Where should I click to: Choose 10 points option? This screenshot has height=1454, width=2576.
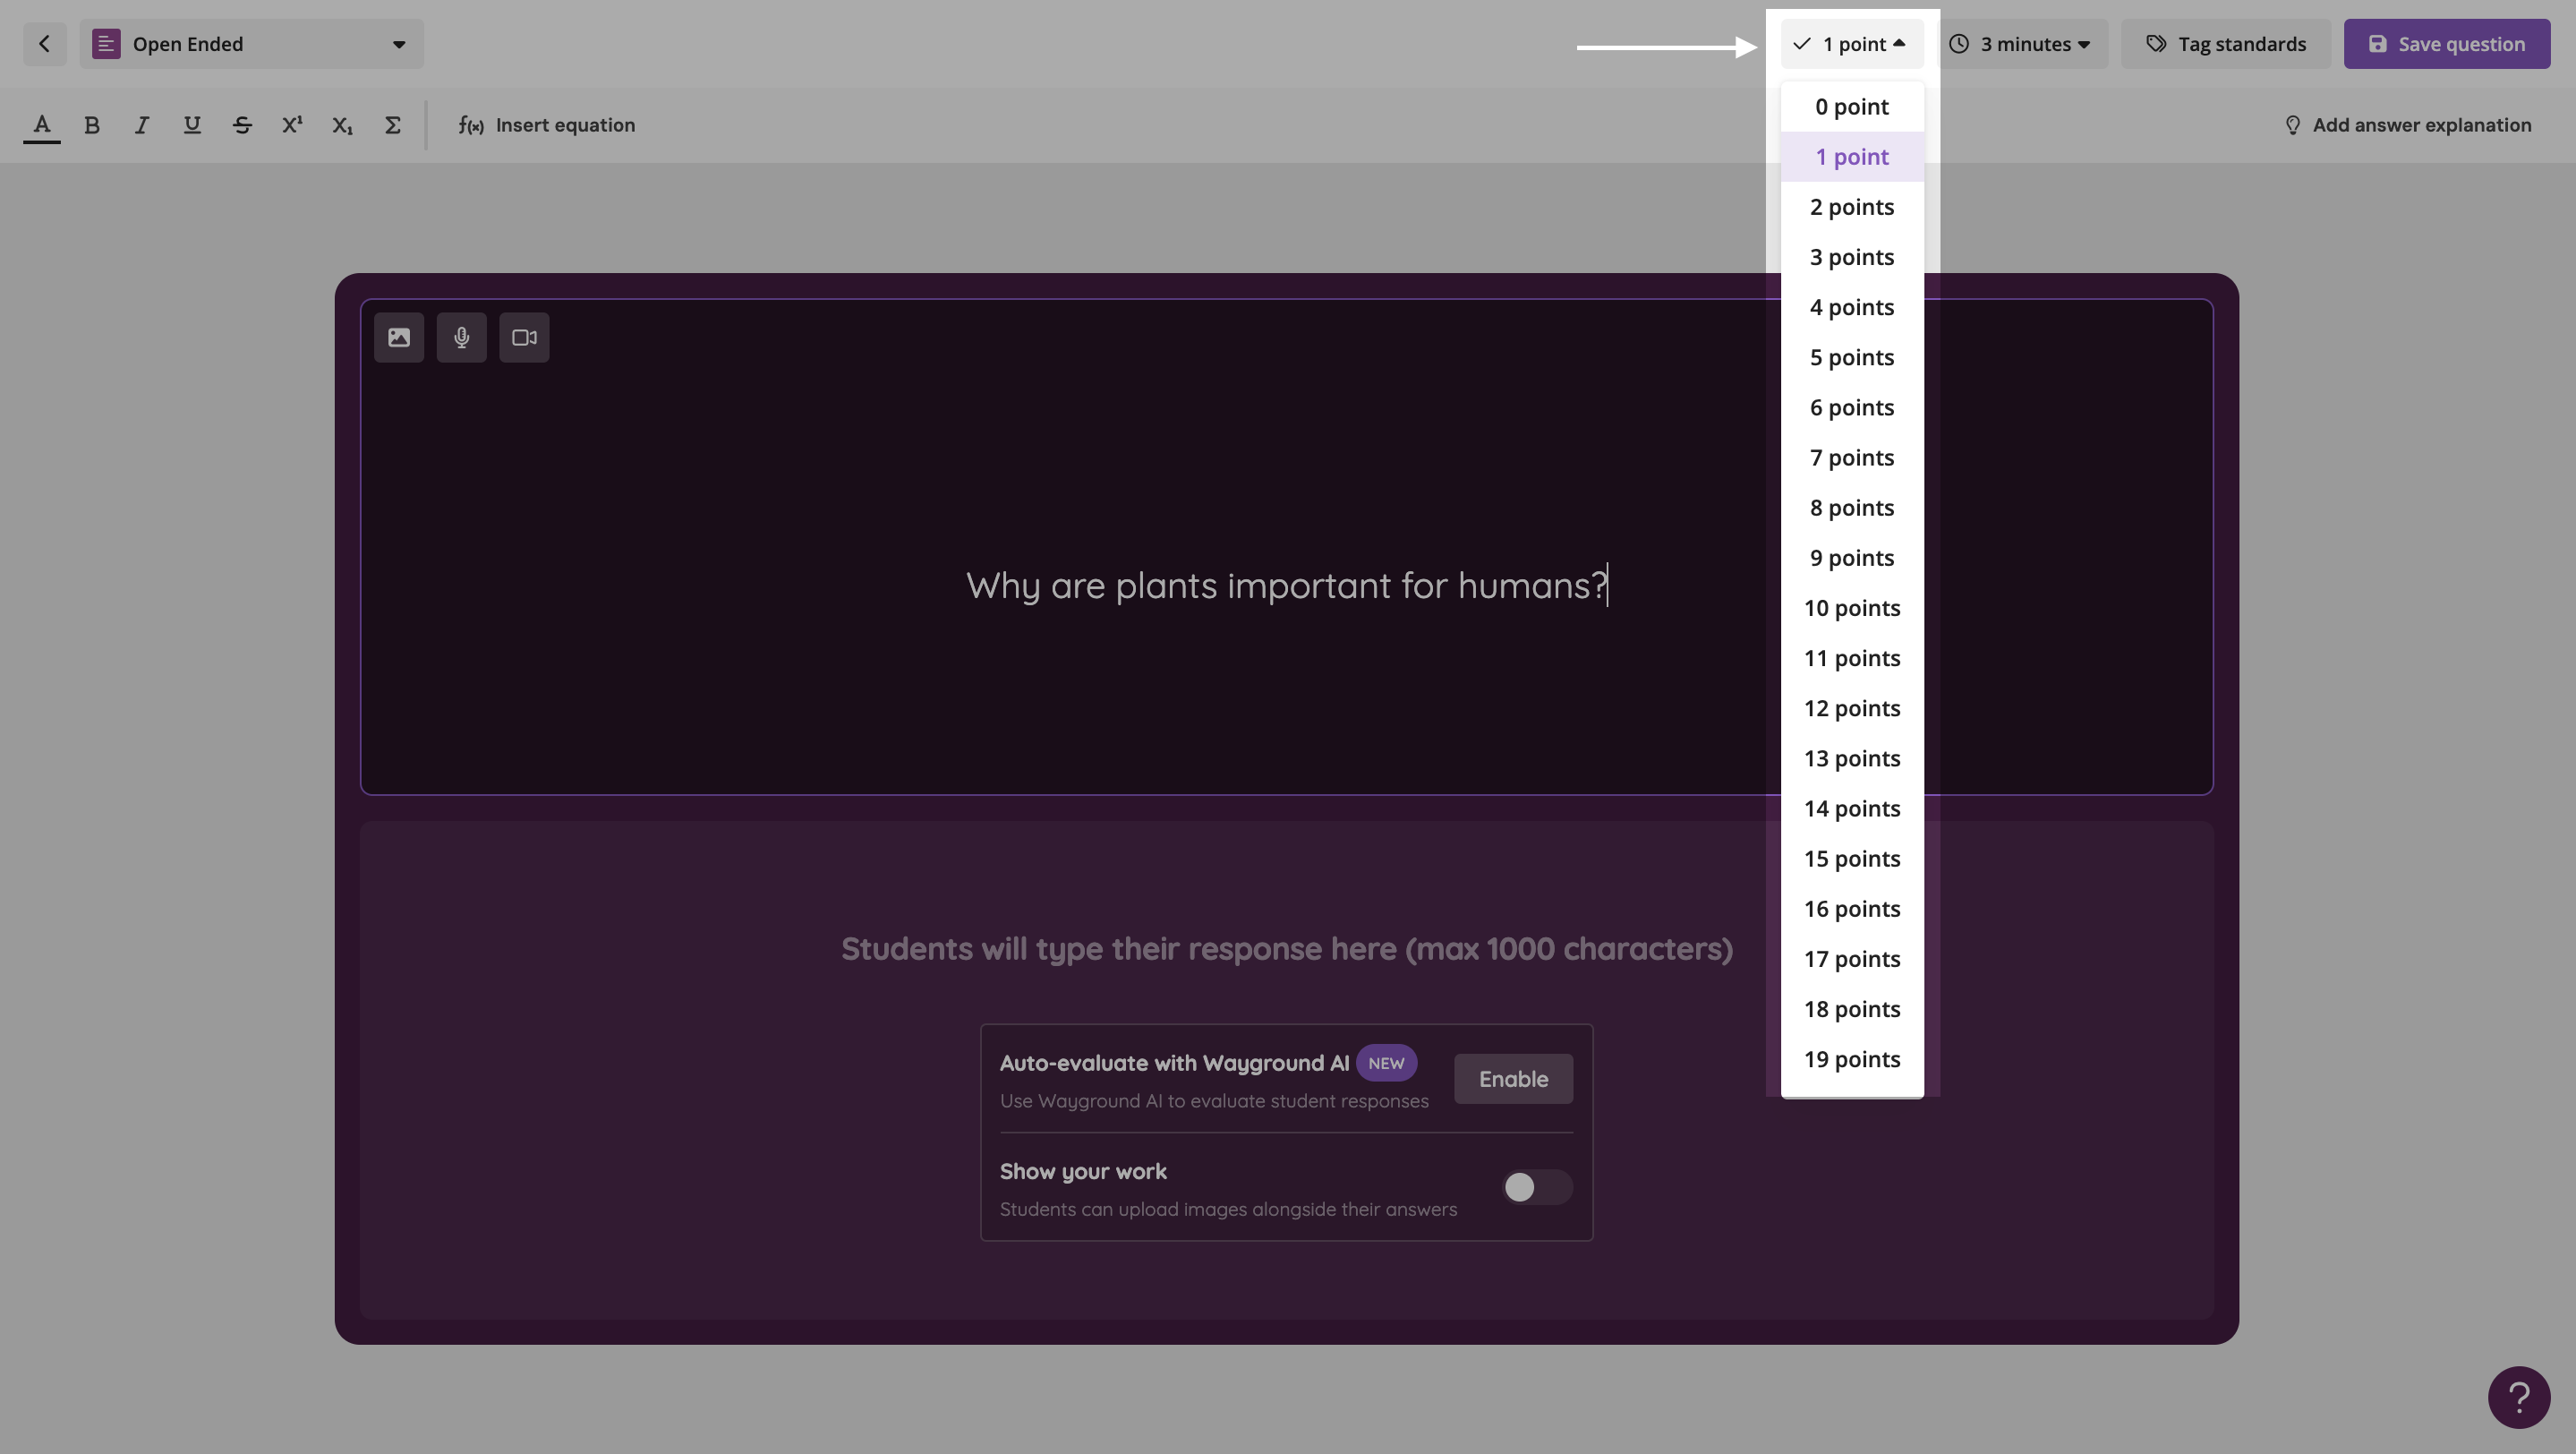tap(1851, 608)
